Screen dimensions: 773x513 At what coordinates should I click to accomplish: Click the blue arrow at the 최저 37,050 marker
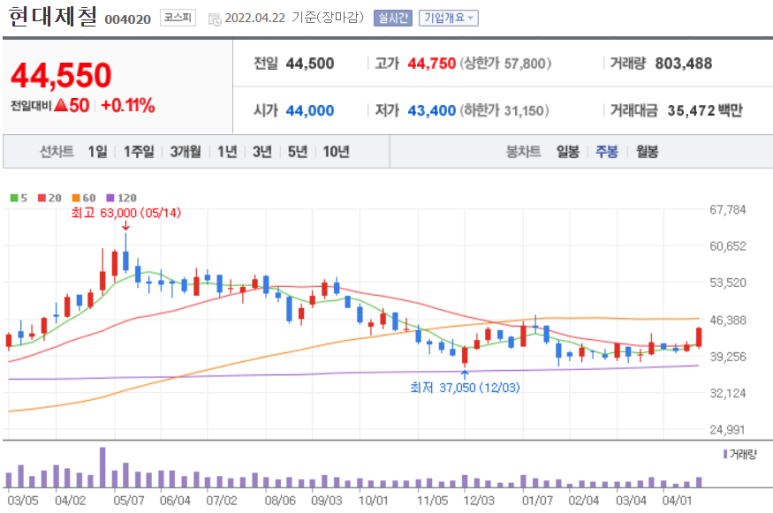pyautogui.click(x=464, y=372)
